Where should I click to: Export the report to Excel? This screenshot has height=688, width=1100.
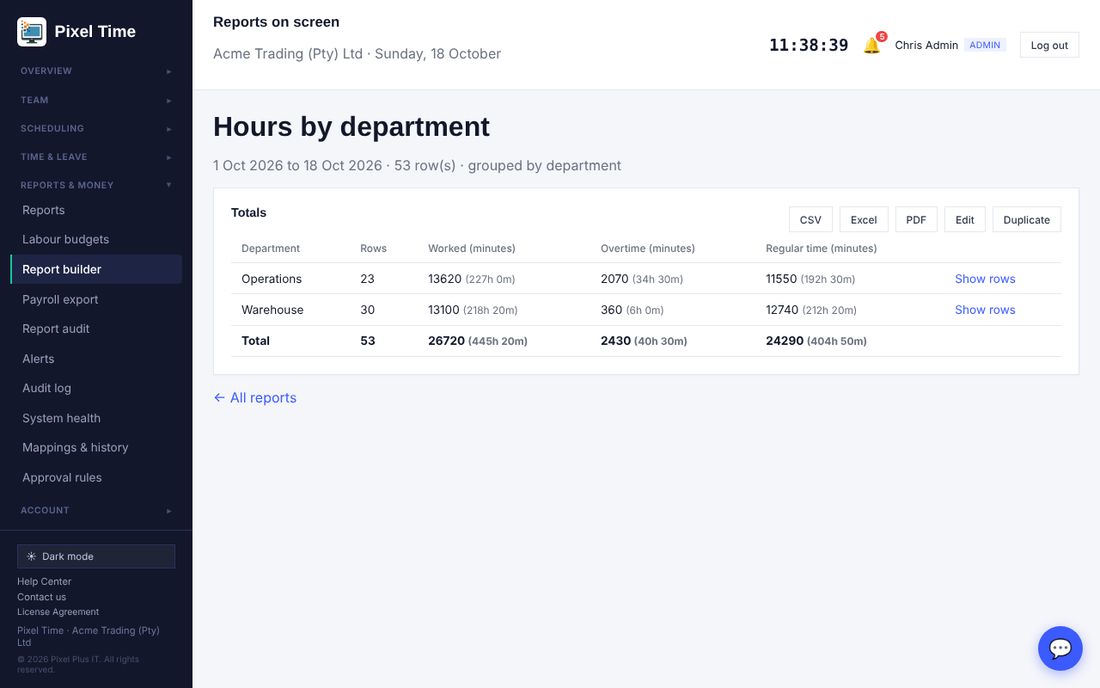coord(864,220)
